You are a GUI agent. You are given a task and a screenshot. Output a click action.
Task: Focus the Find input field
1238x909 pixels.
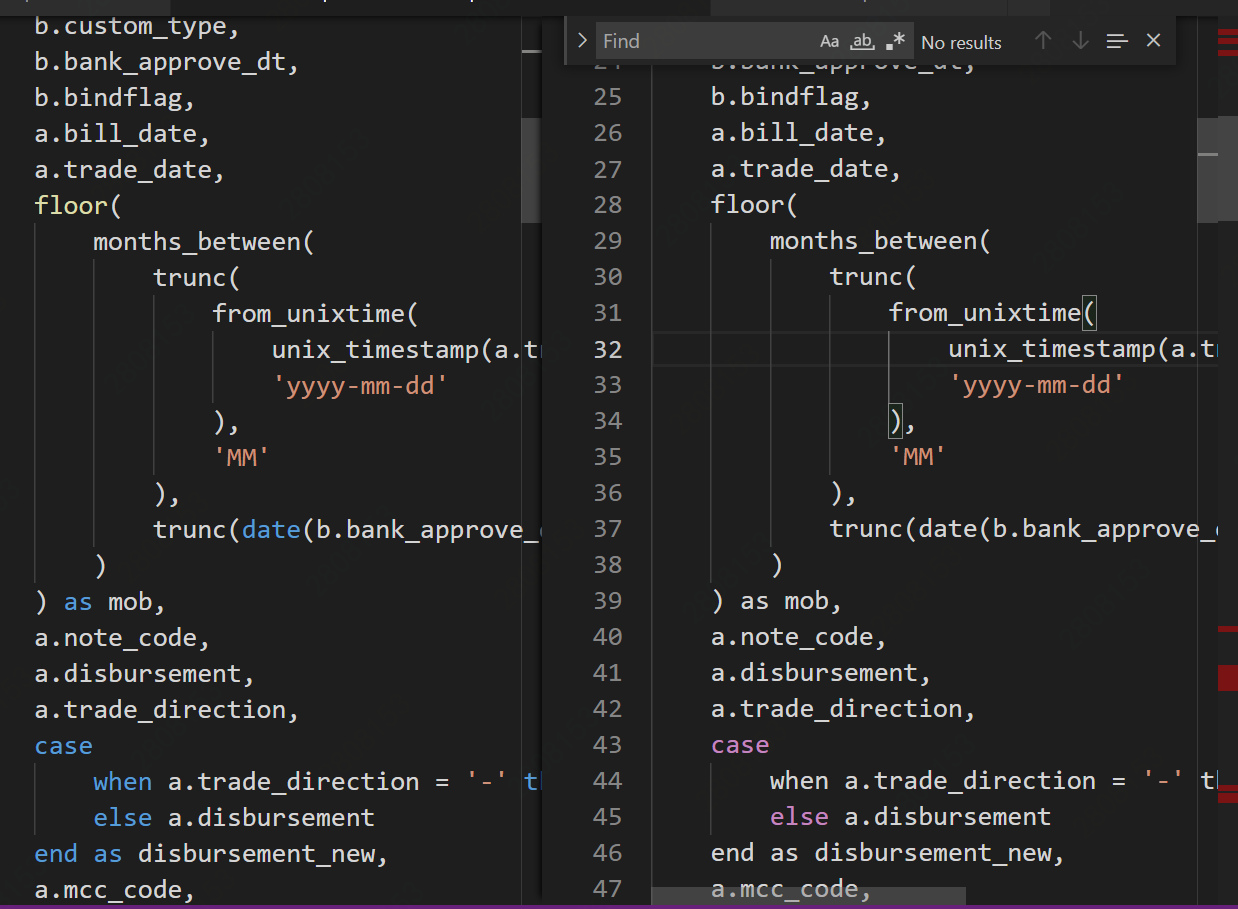pyautogui.click(x=706, y=41)
